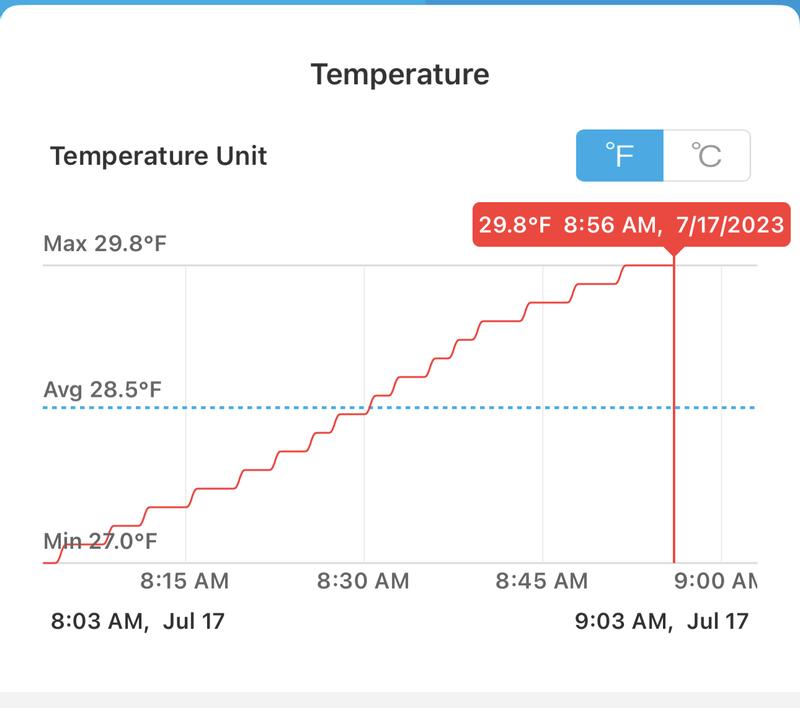Image resolution: width=800 pixels, height=708 pixels.
Task: Click the Temperature chart title
Action: click(x=400, y=74)
